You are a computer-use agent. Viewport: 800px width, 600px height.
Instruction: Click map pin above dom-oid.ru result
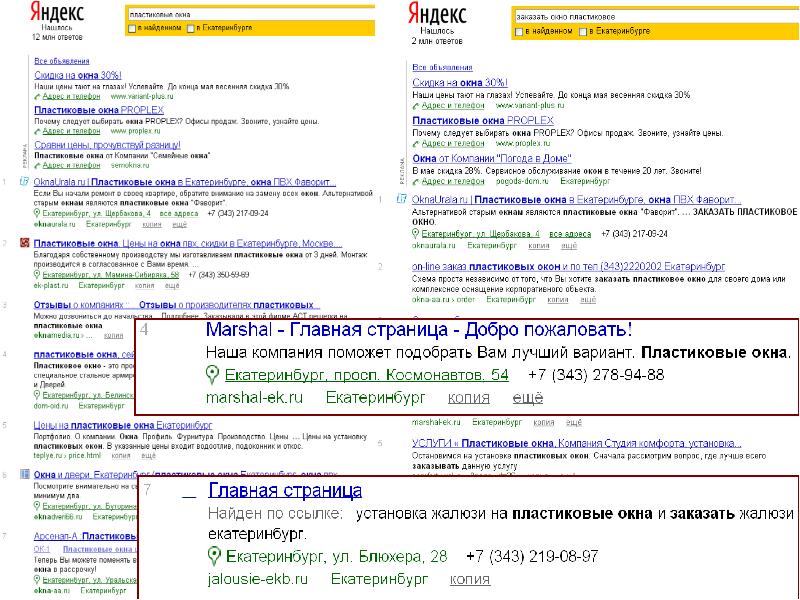tap(37, 395)
